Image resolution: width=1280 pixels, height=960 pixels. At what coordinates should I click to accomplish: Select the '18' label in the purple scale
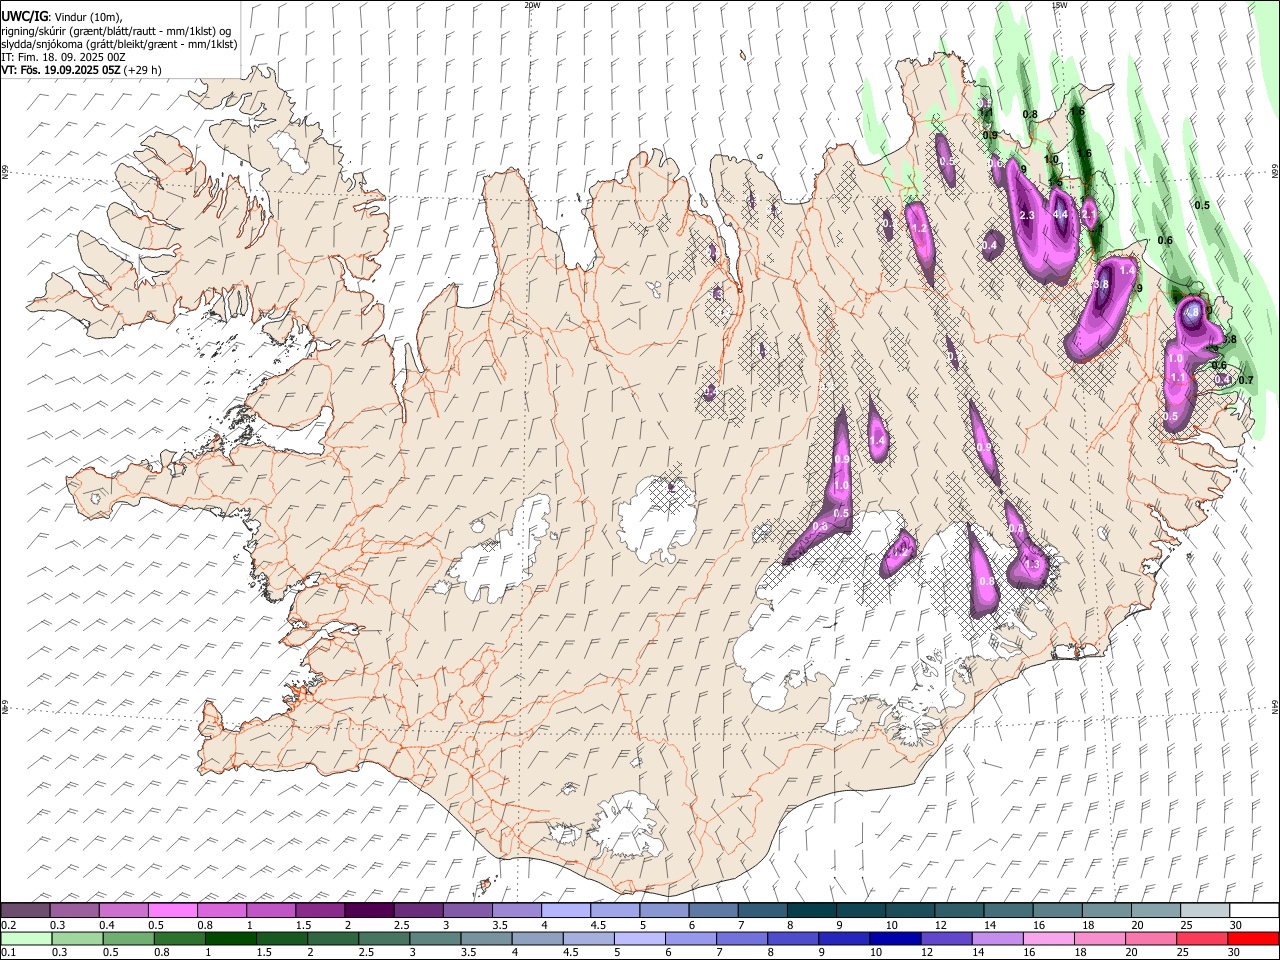[1088, 925]
